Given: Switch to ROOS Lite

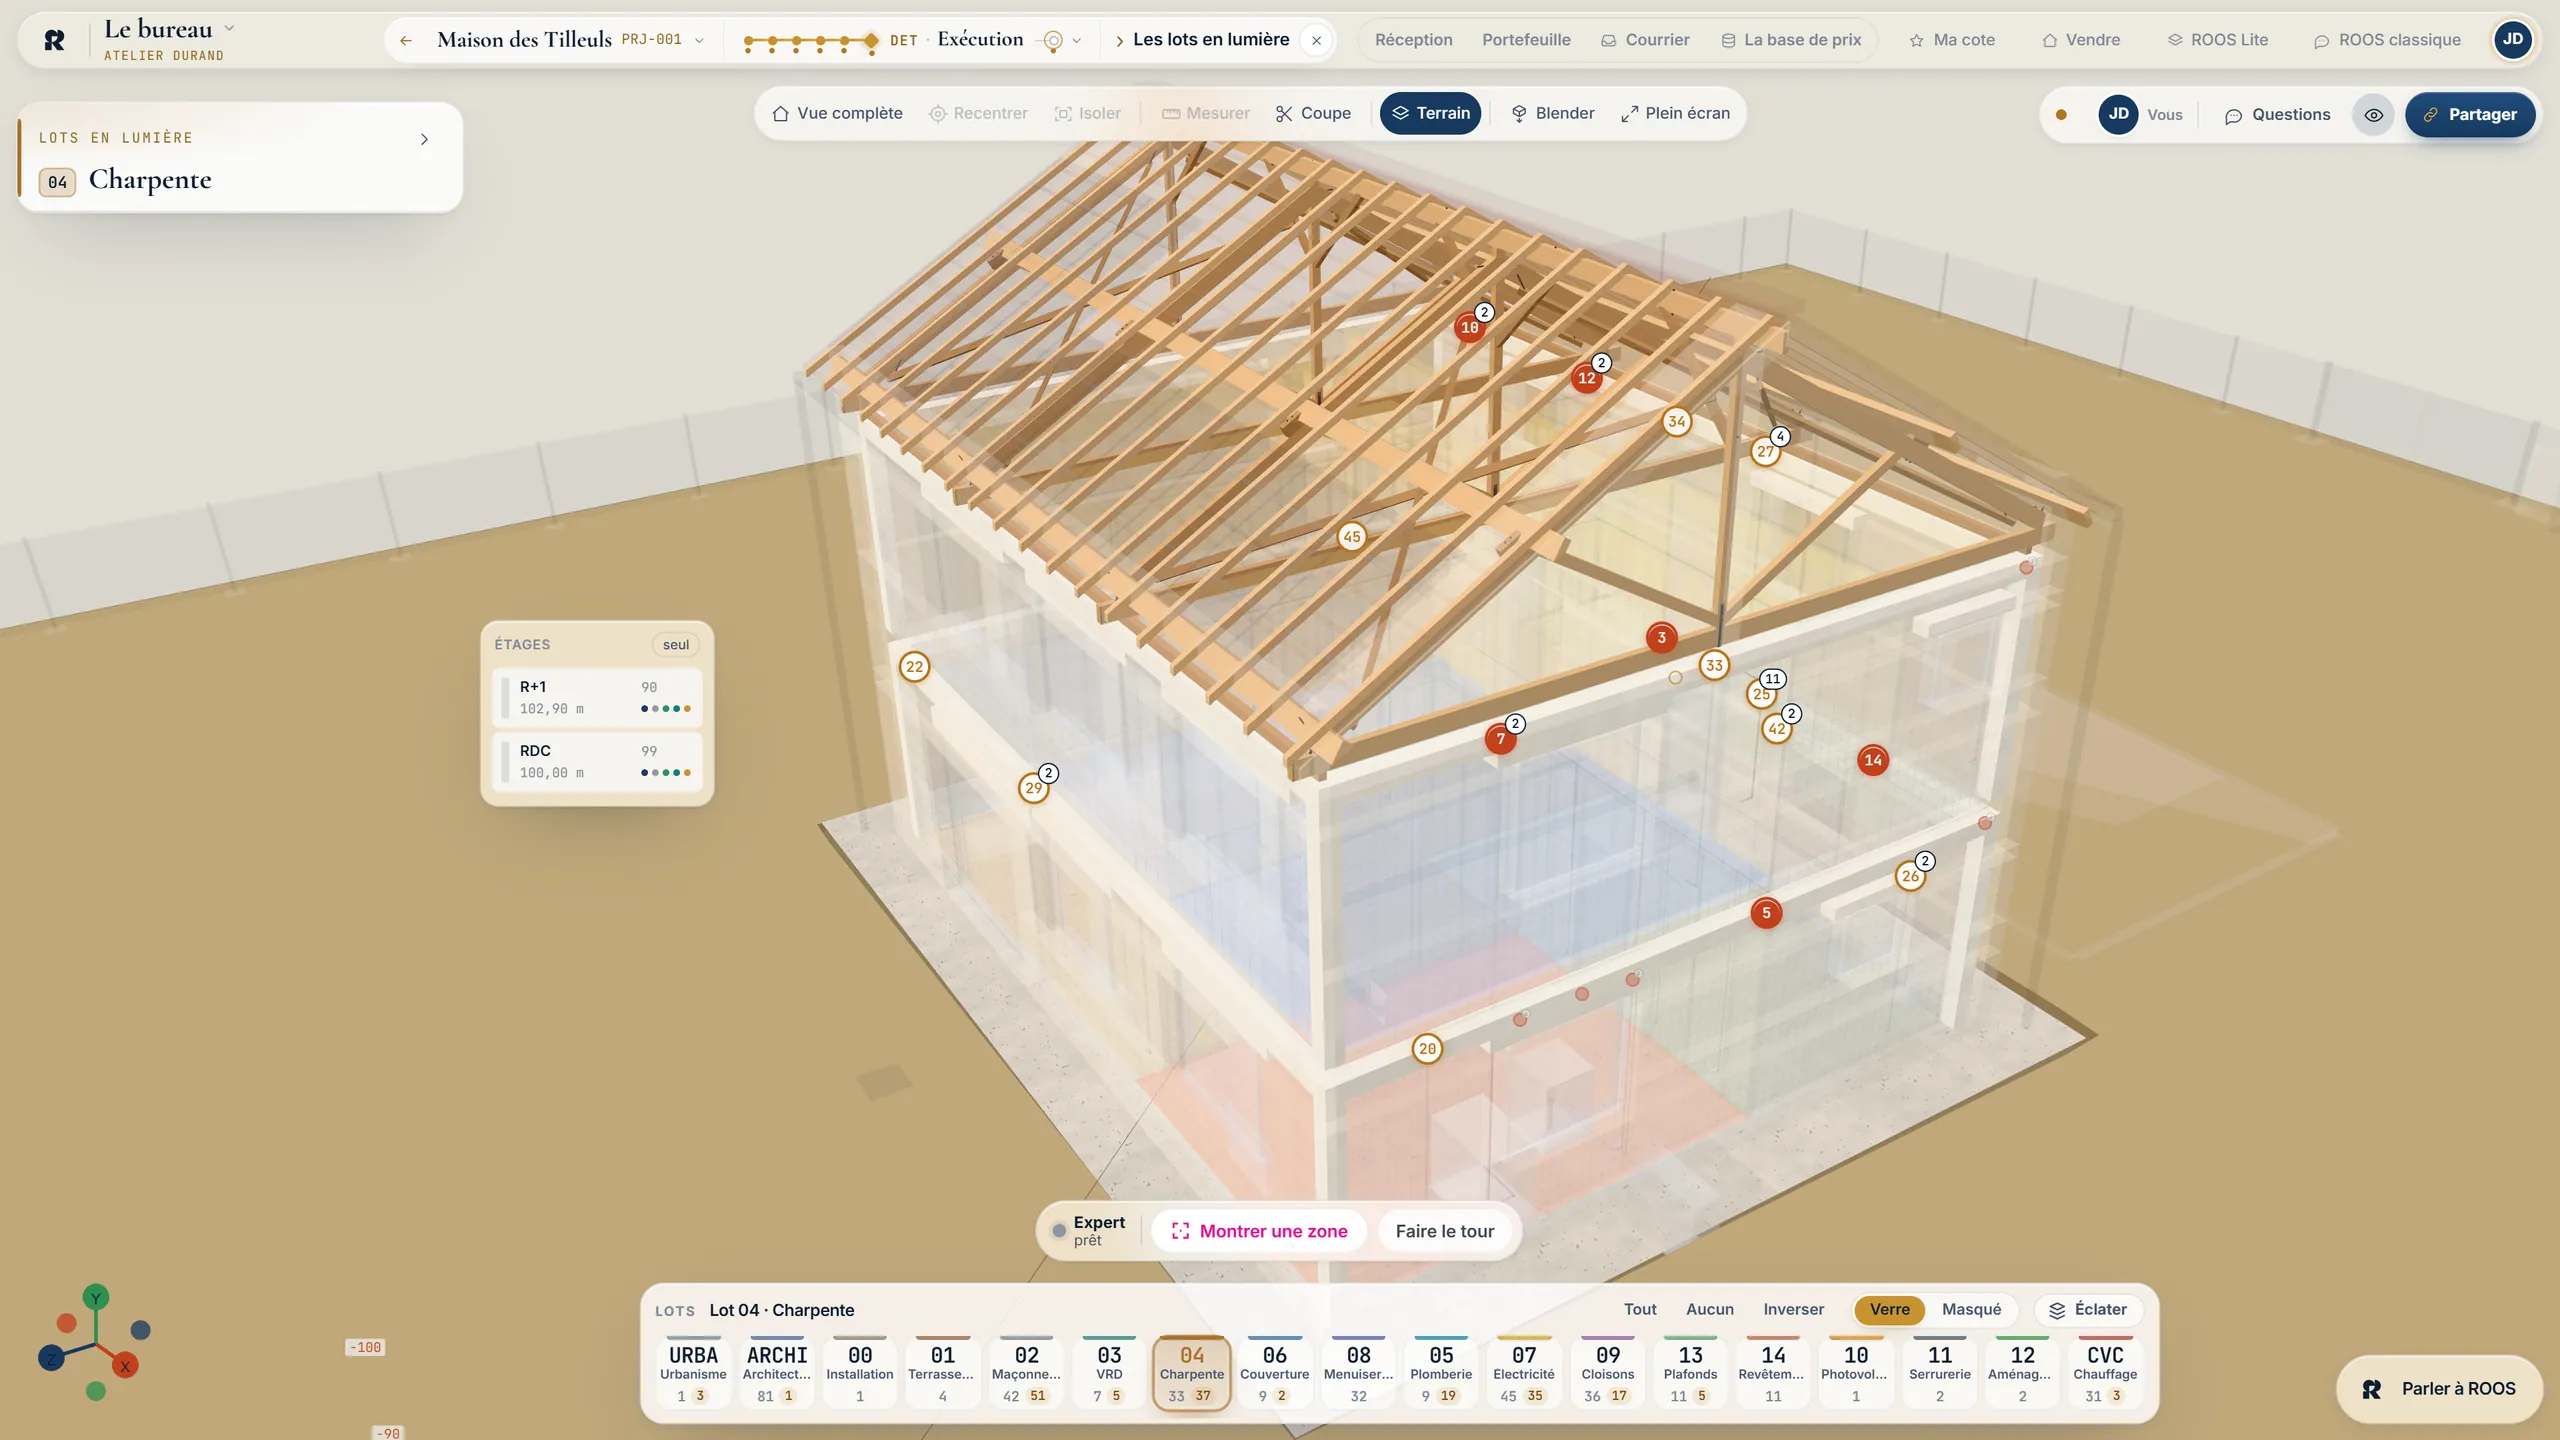Looking at the screenshot, I should 2217,40.
